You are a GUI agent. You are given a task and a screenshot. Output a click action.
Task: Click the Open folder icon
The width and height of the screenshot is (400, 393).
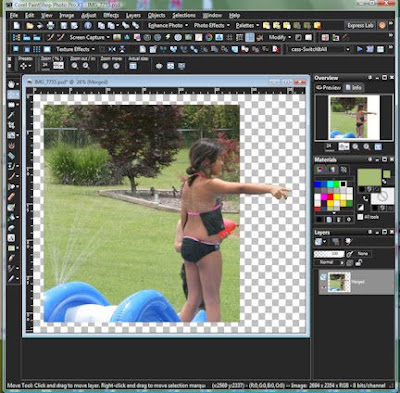(x=30, y=25)
